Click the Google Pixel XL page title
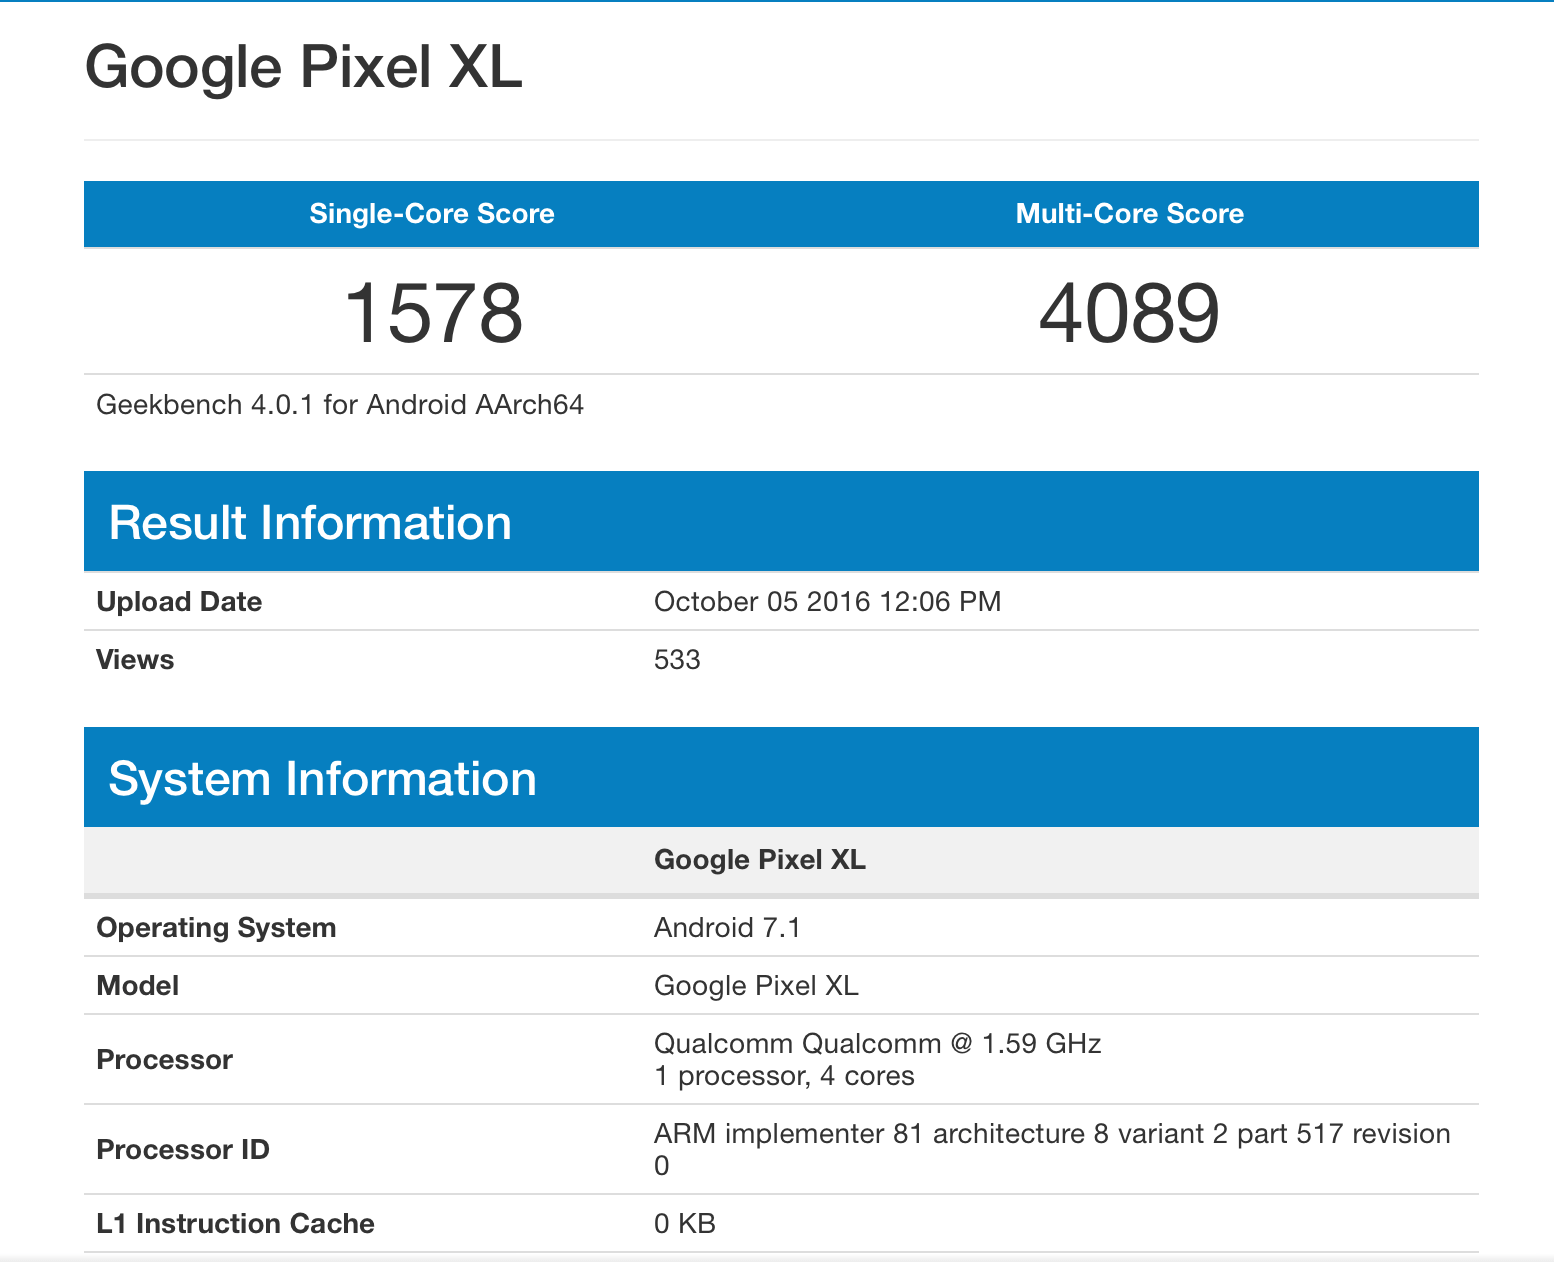The height and width of the screenshot is (1262, 1554). point(304,68)
